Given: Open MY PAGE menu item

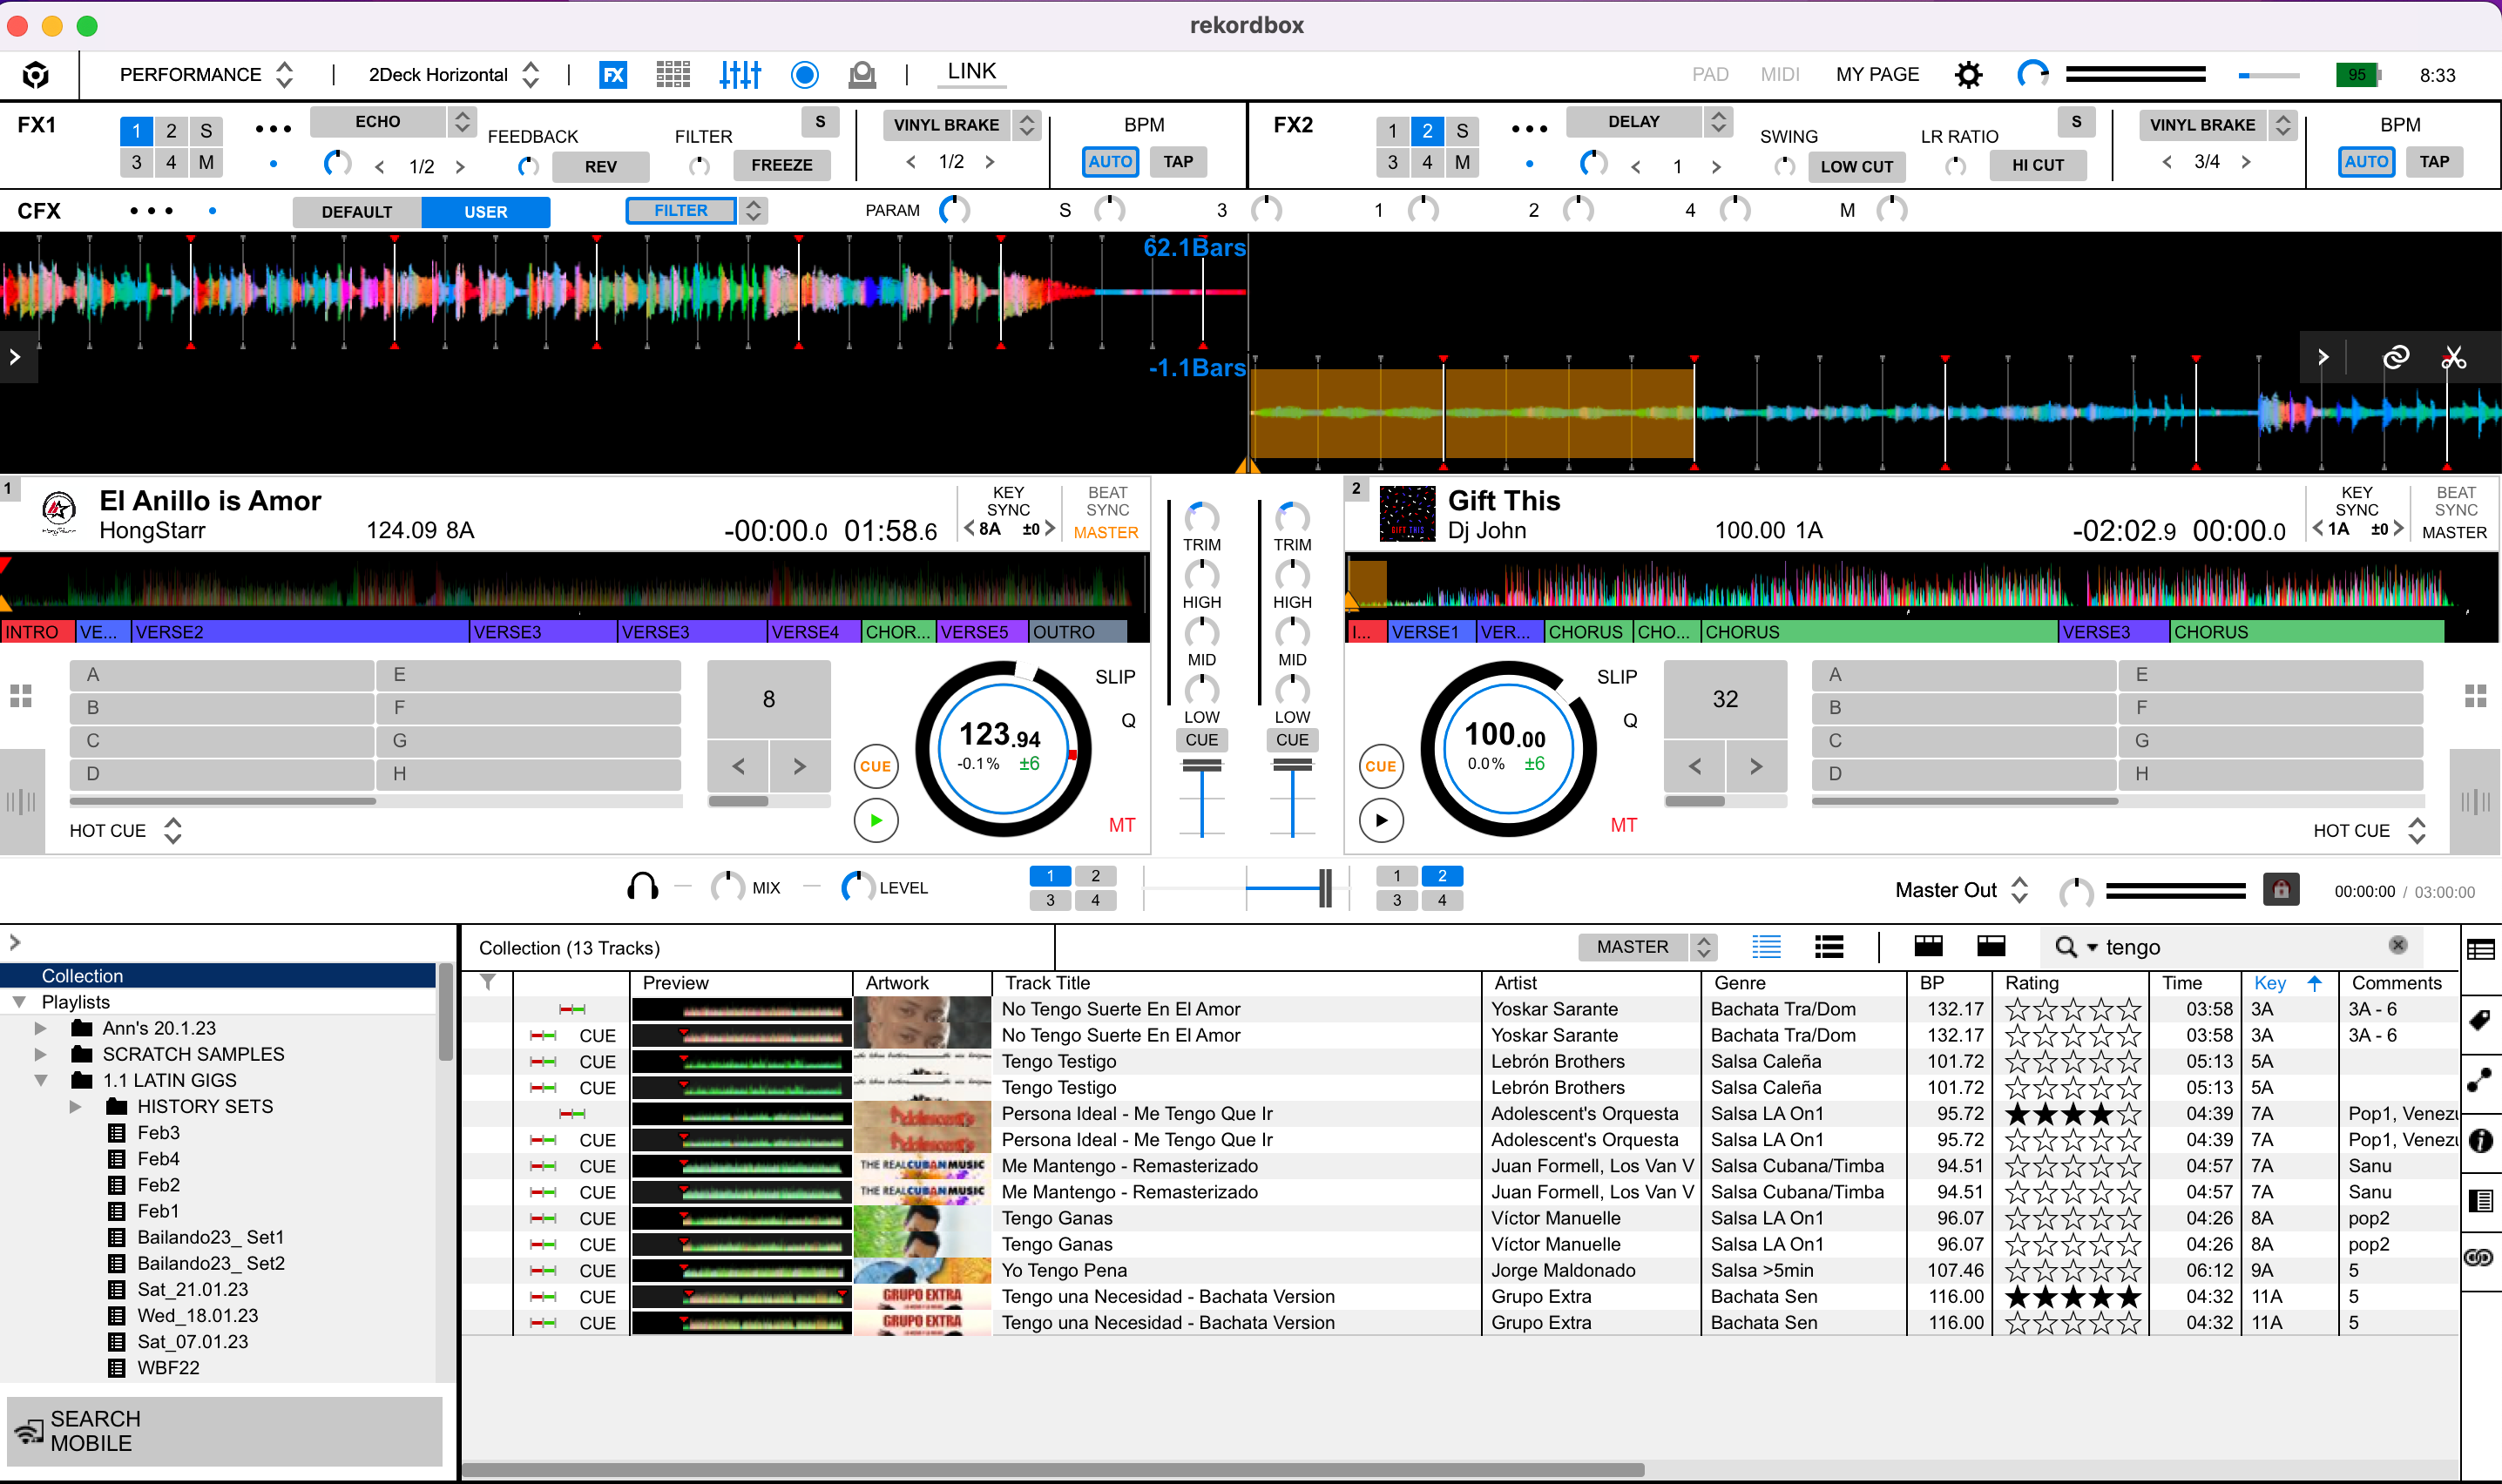Looking at the screenshot, I should click(1877, 75).
